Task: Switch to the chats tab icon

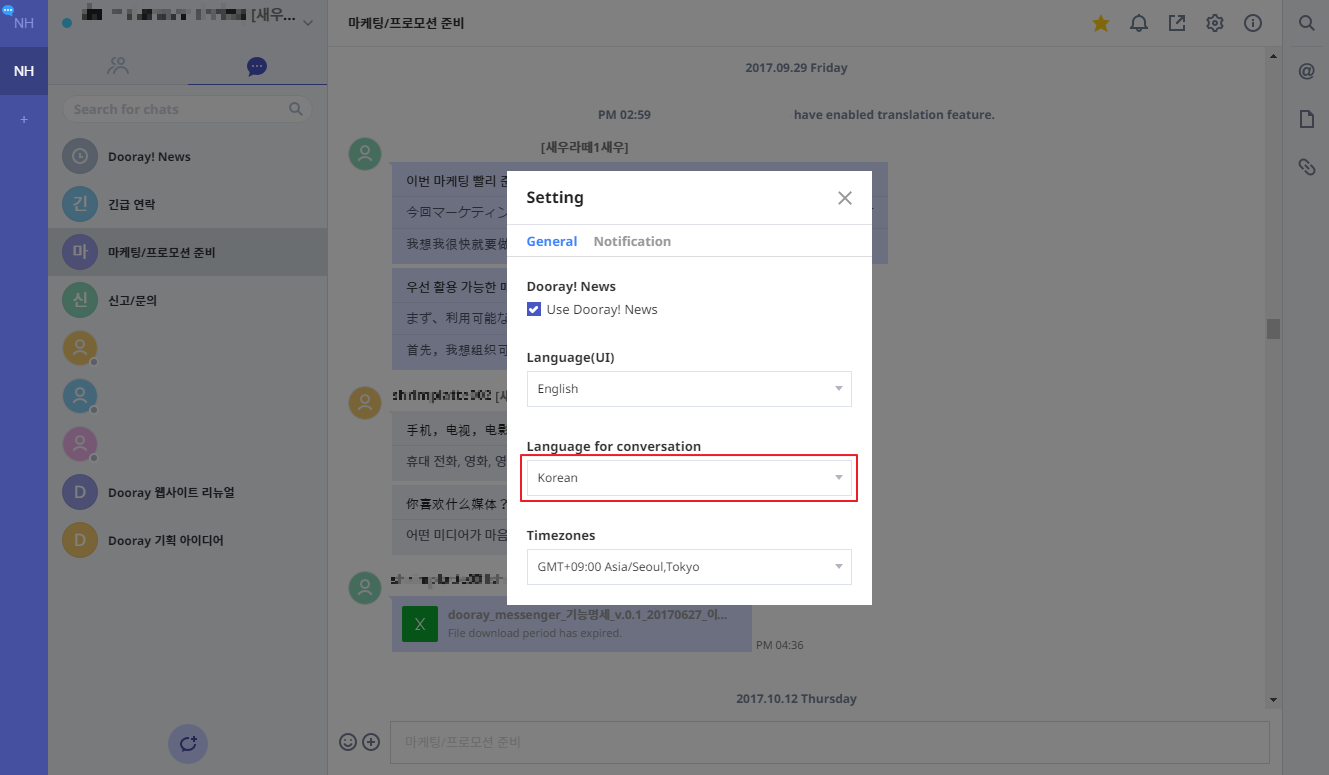Action: point(257,66)
